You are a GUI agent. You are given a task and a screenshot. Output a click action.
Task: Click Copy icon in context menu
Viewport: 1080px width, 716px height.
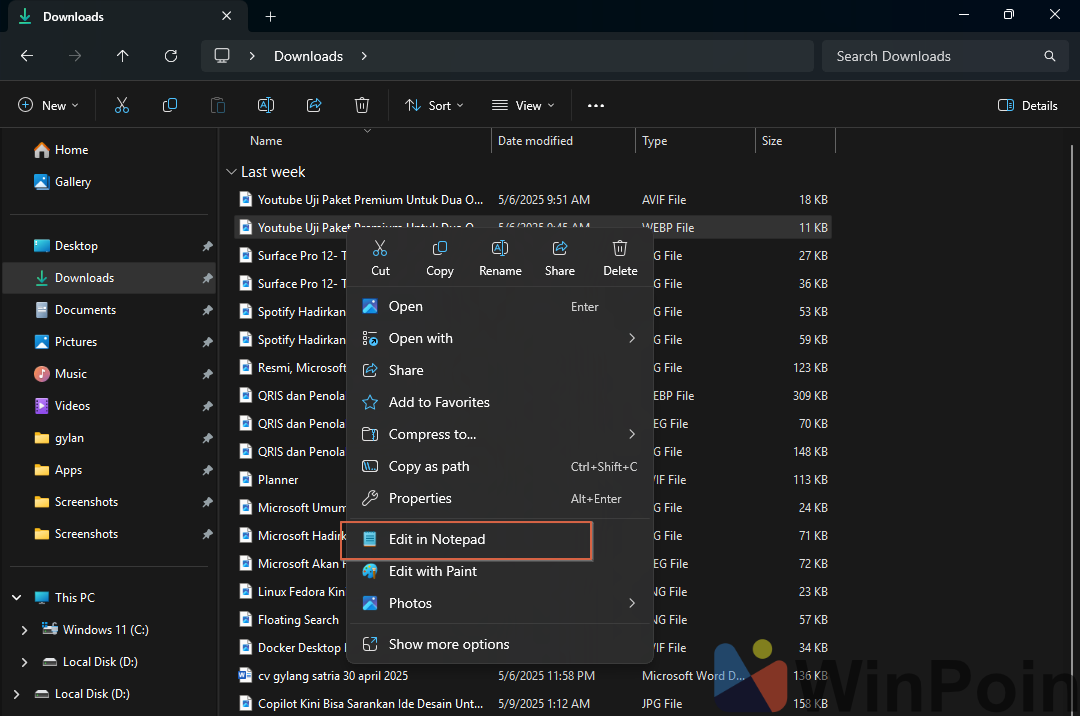click(x=439, y=249)
